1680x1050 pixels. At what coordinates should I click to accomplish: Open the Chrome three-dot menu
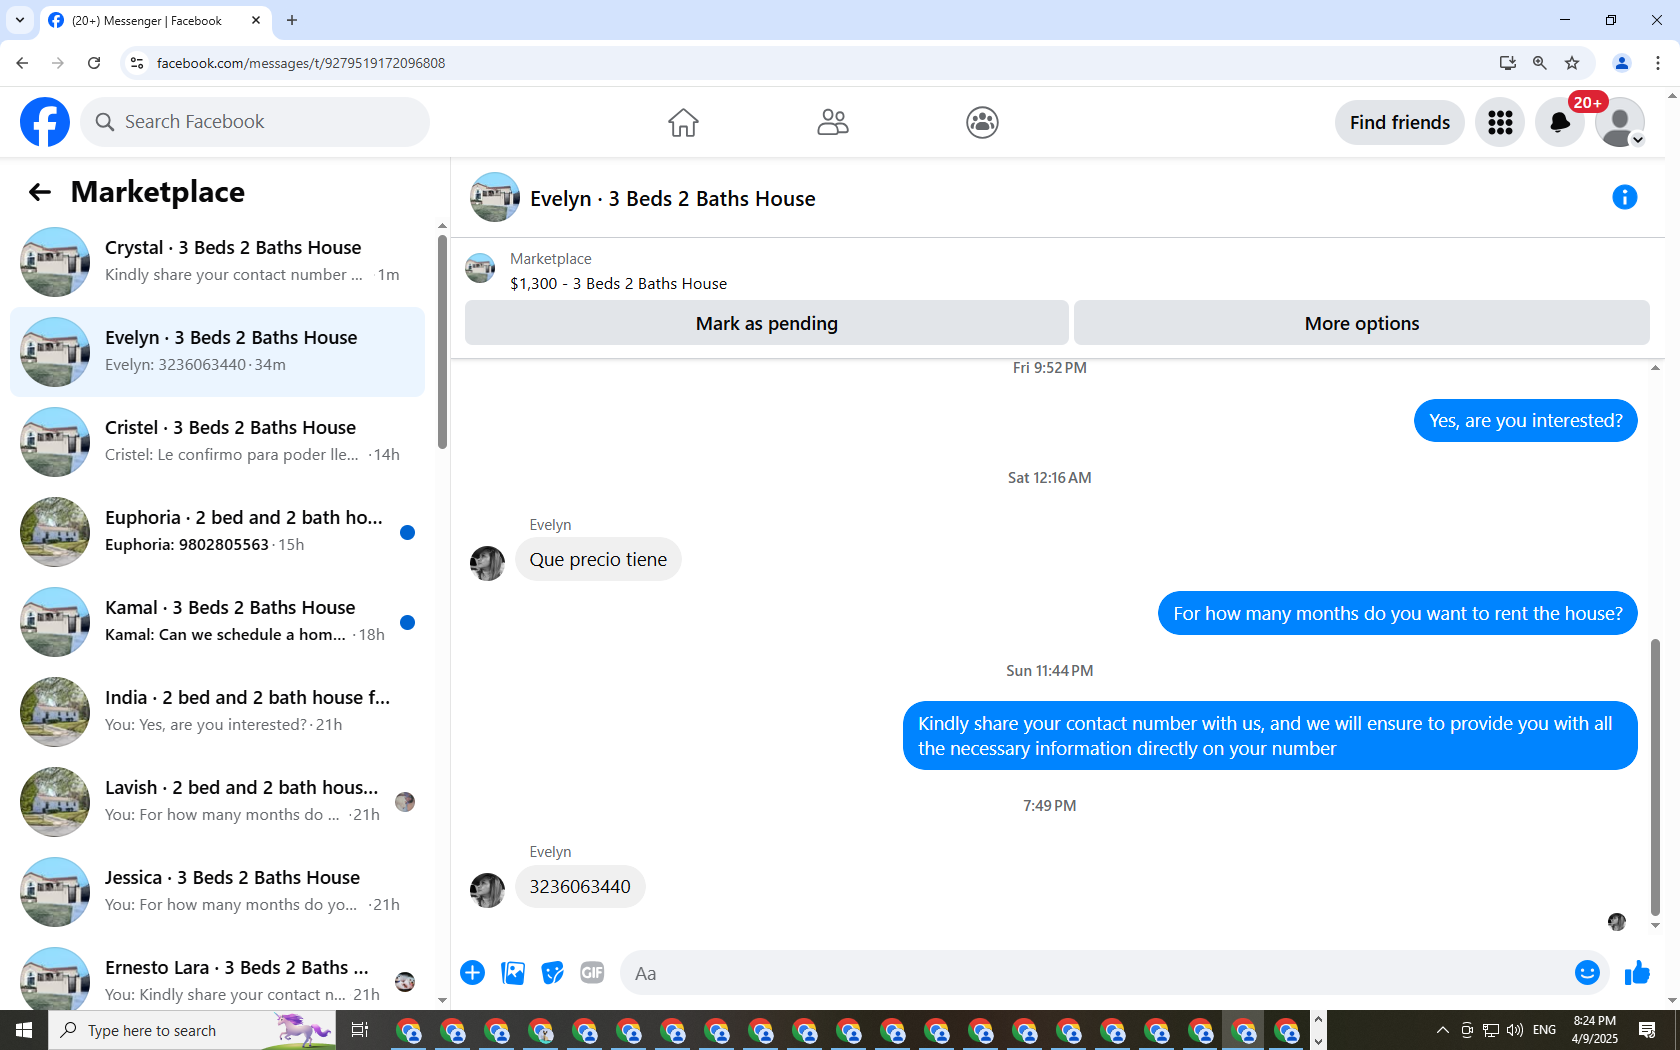1658,63
